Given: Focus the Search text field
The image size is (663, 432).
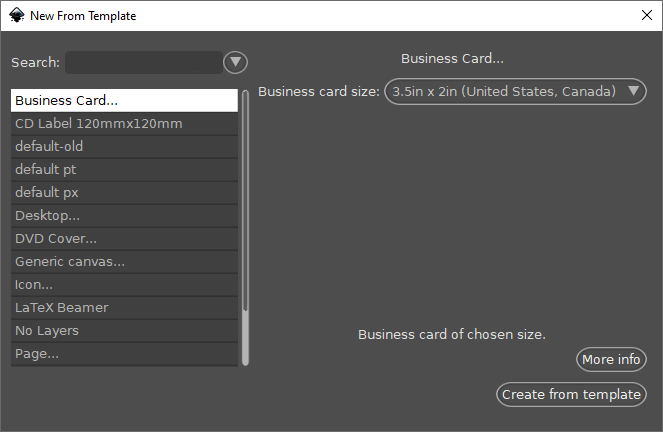Looking at the screenshot, I should click(144, 63).
